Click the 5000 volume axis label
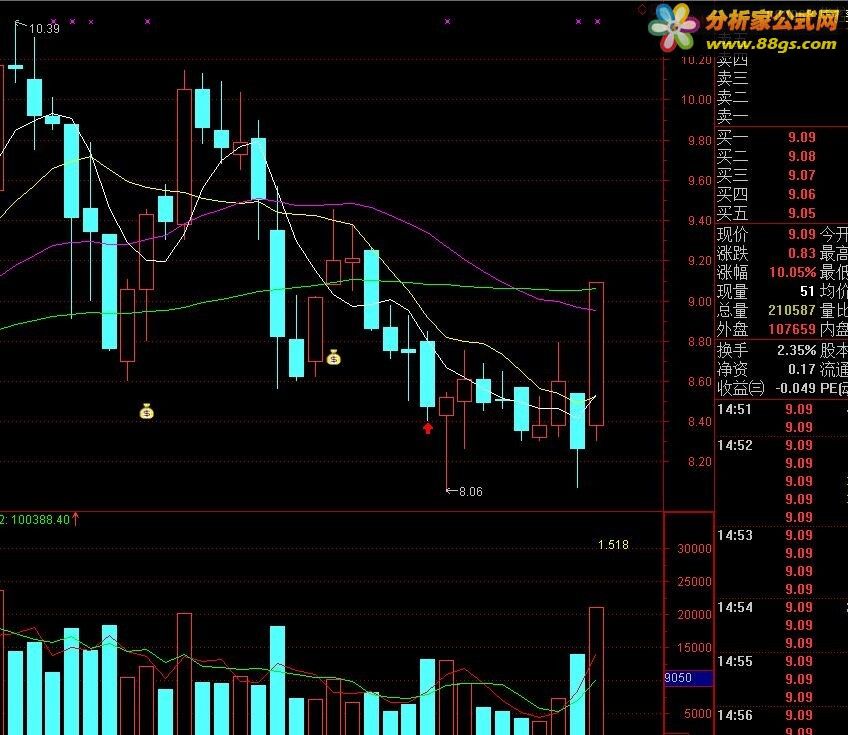This screenshot has height=735, width=848. coord(698,714)
